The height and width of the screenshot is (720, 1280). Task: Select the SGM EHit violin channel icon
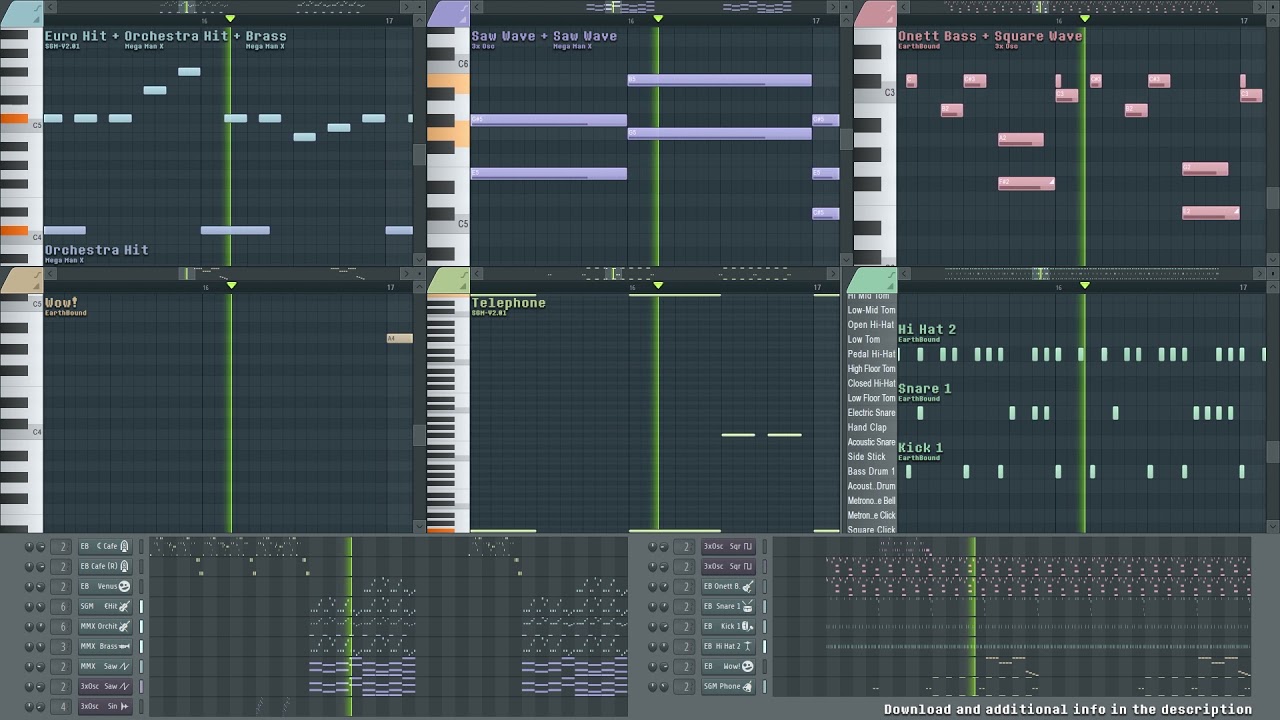click(x=124, y=606)
